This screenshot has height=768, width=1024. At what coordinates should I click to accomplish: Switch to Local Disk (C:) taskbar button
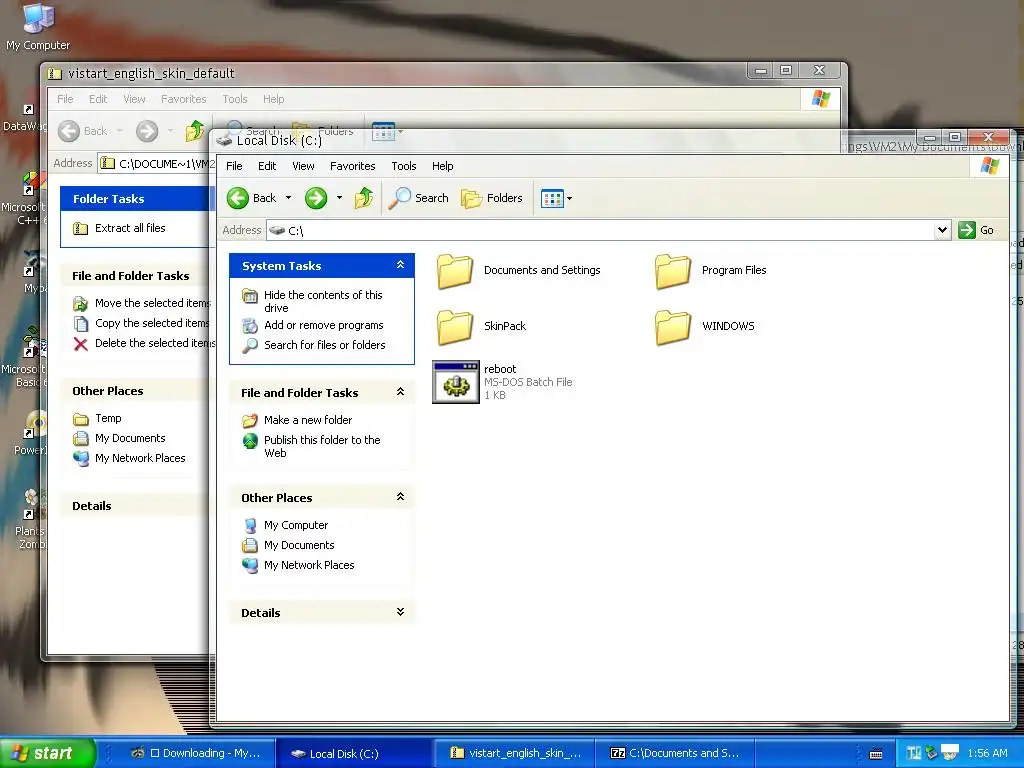point(353,753)
